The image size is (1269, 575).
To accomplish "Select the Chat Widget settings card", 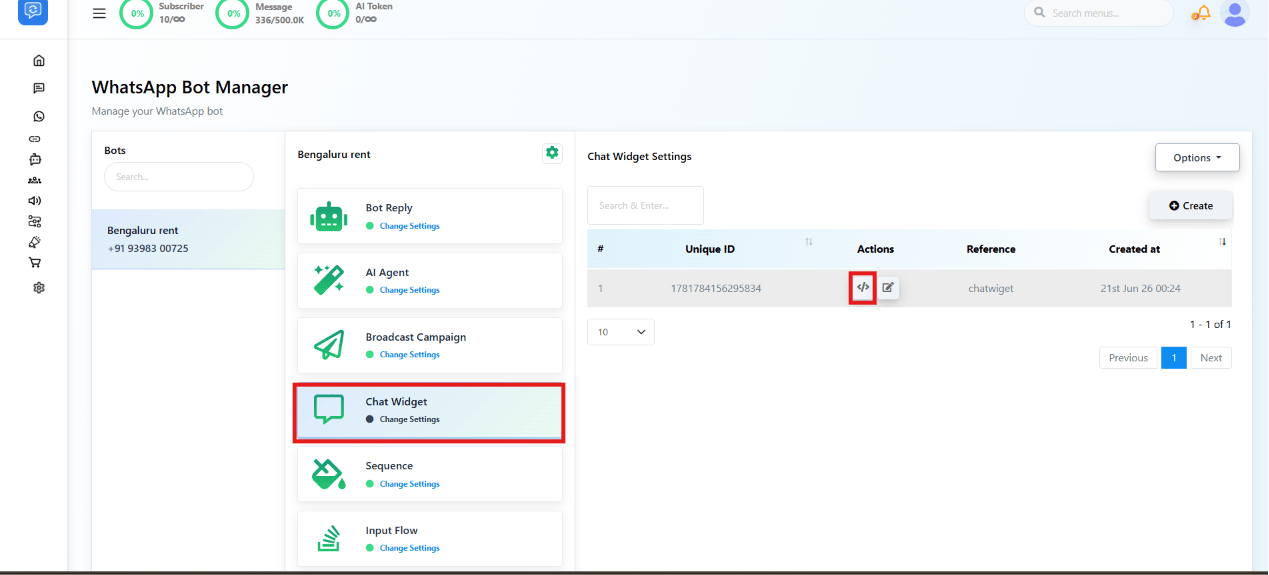I will point(430,412).
